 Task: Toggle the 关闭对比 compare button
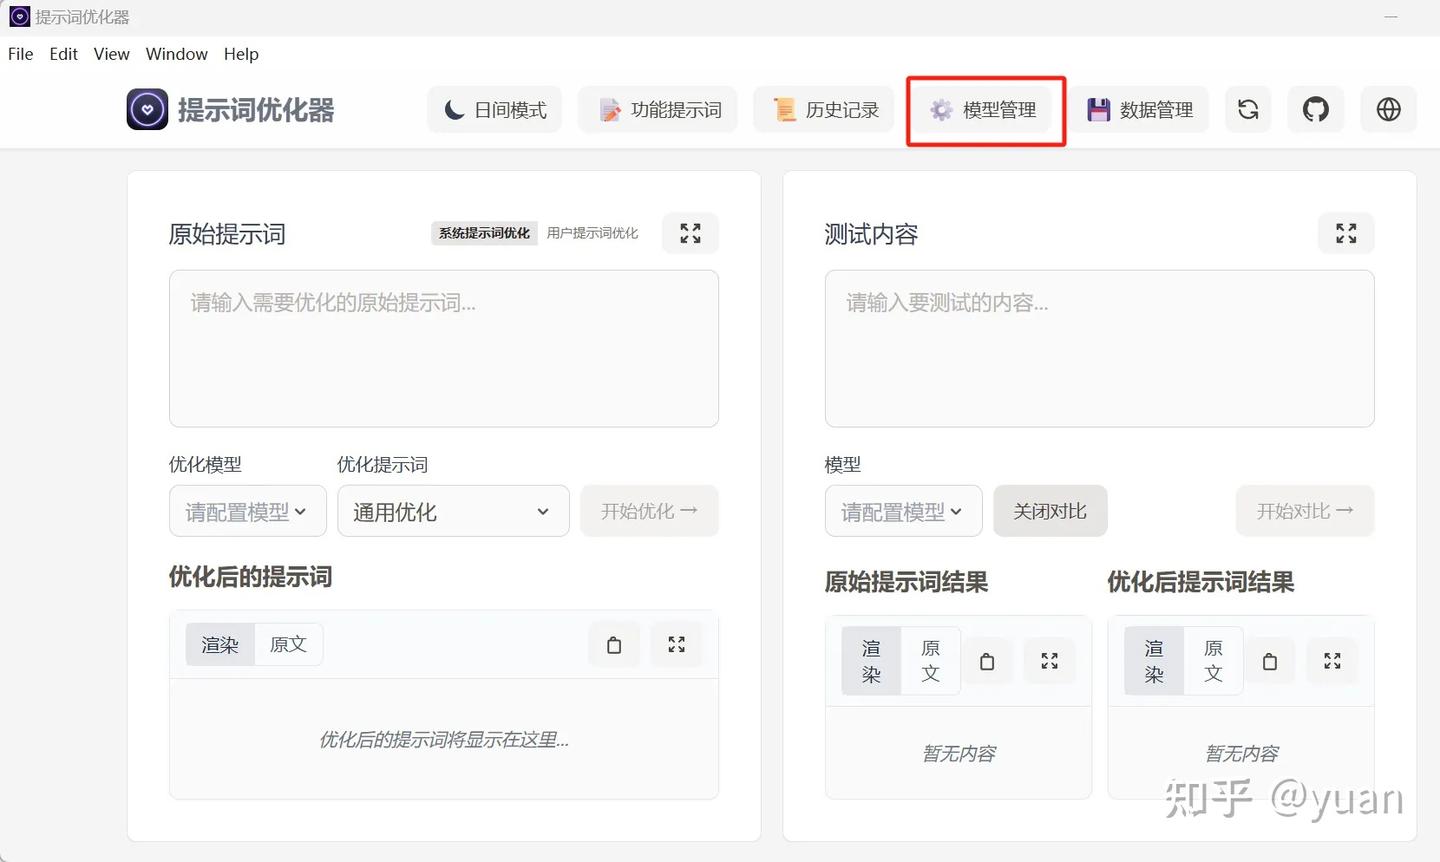tap(1049, 511)
